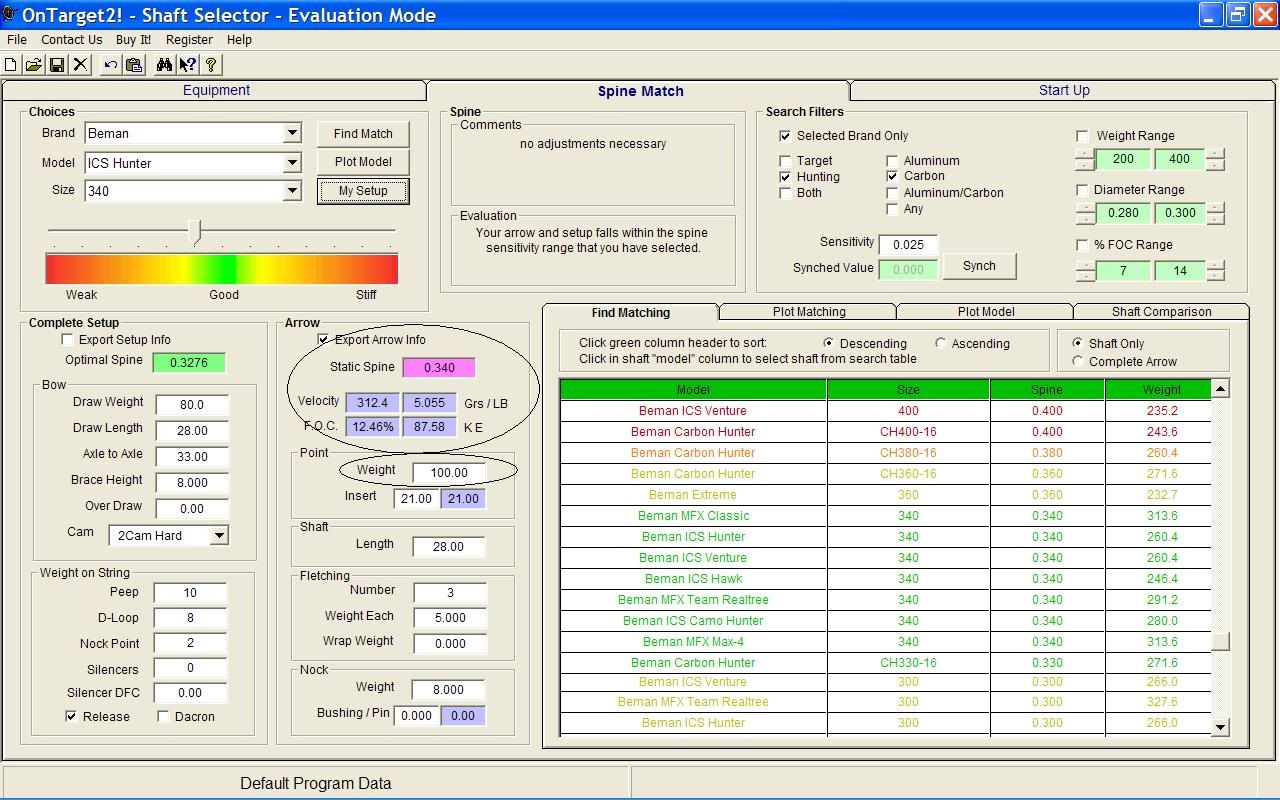Switch to the Equipment tab
This screenshot has height=800, width=1280.
216,90
